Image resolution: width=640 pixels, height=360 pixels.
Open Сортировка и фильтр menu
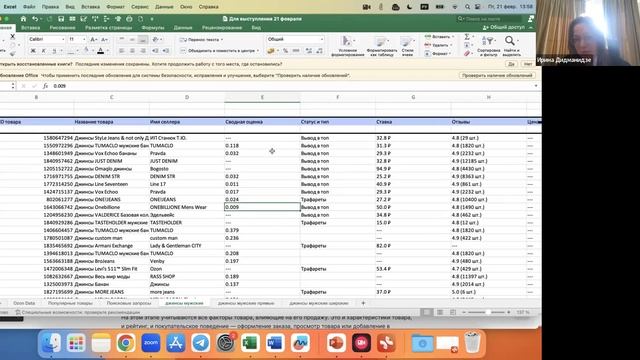[488, 45]
